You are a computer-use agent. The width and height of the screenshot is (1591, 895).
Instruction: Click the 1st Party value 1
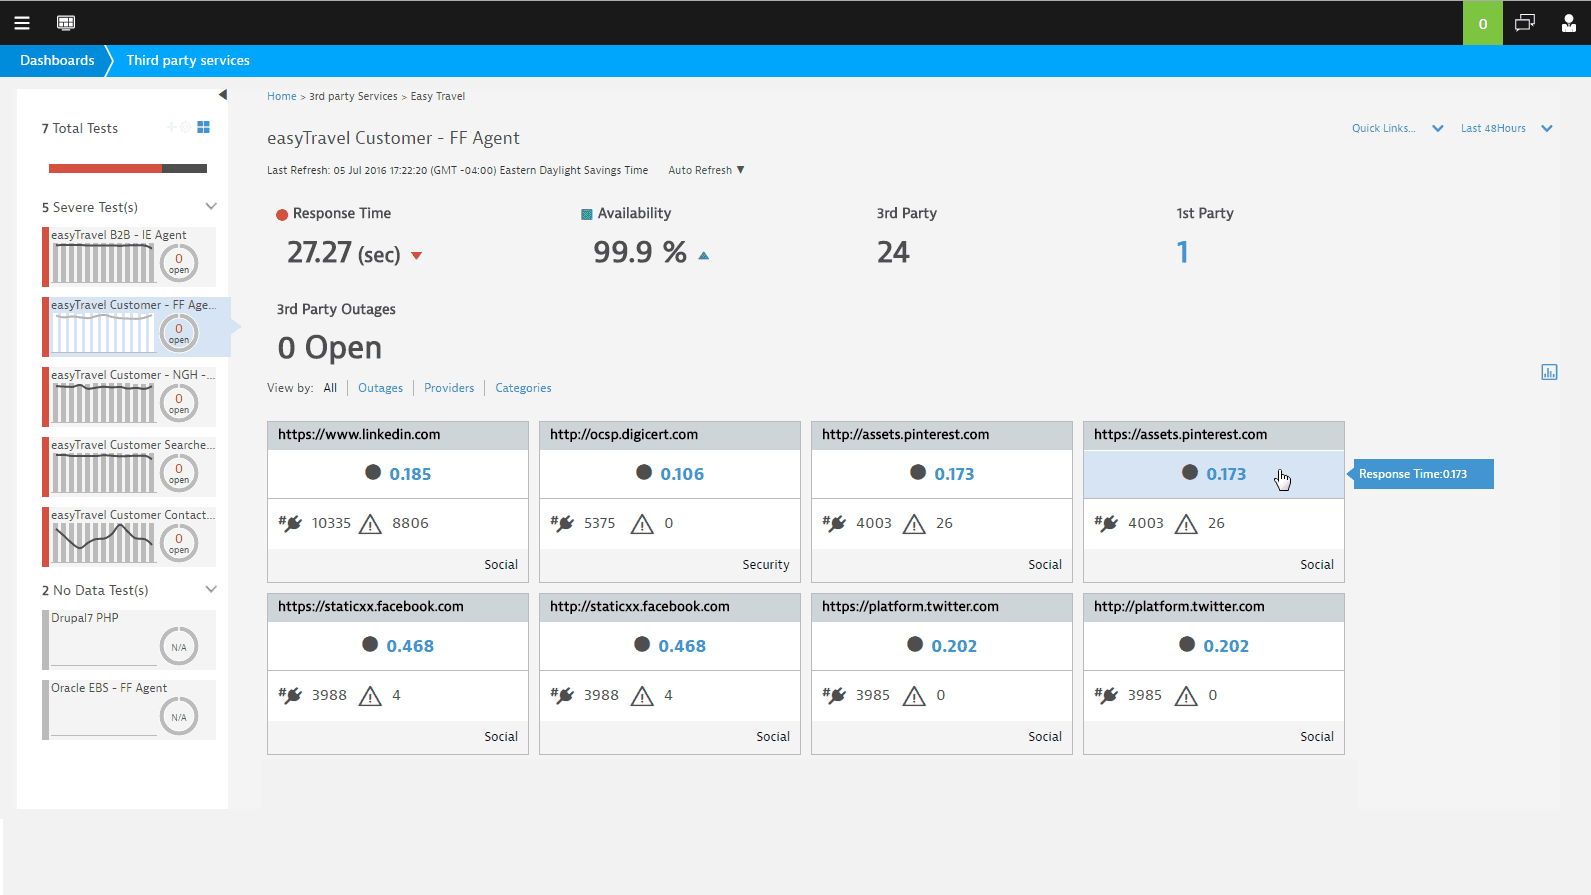click(x=1183, y=252)
